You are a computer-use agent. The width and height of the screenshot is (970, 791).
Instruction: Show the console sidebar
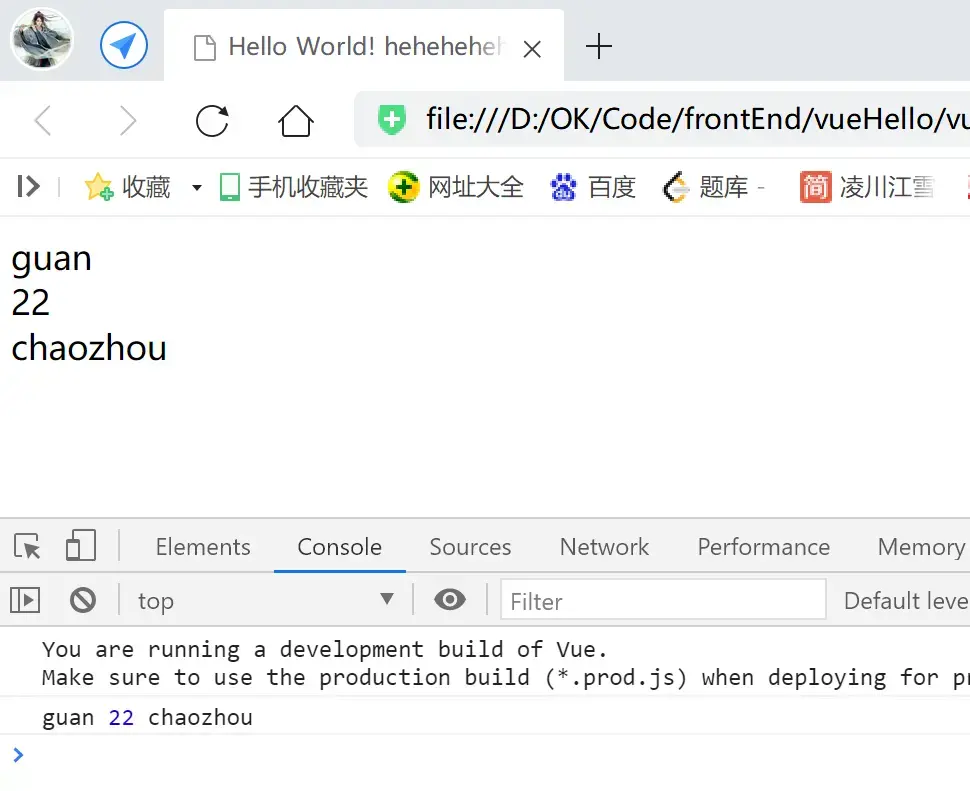tap(25, 600)
